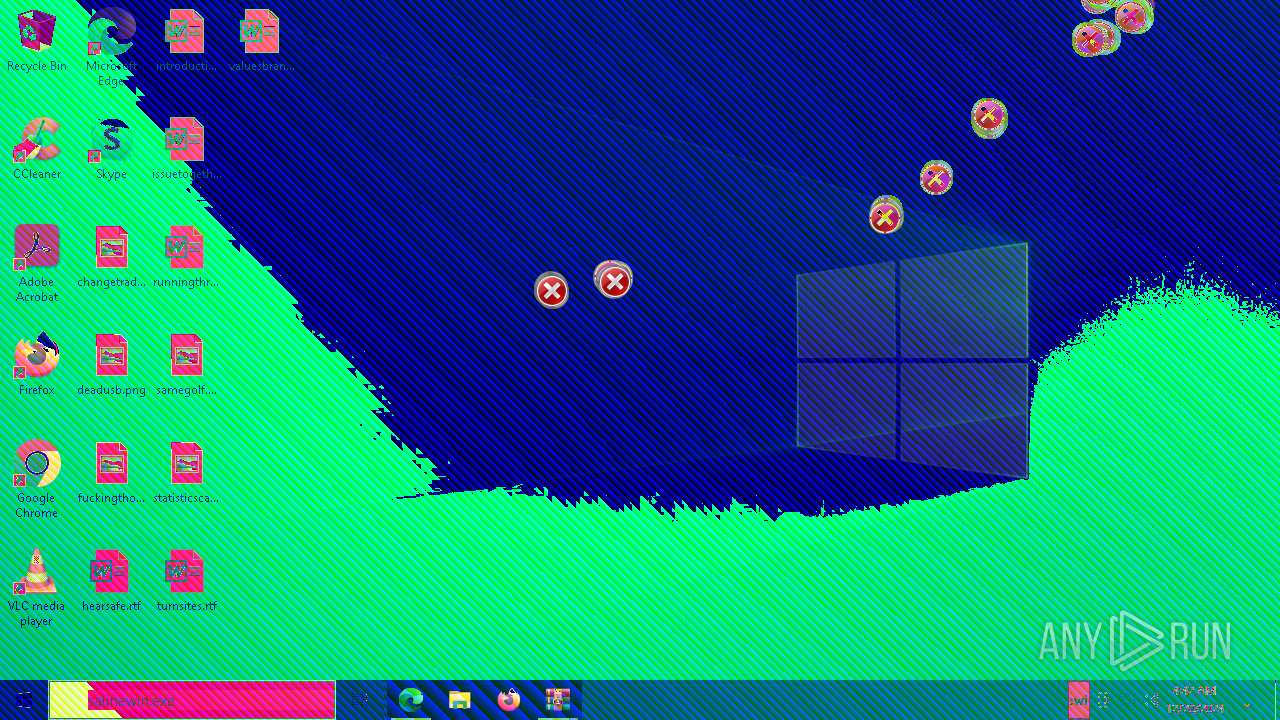Select the deadusb.png image file
The image size is (1280, 720).
[x=111, y=365]
